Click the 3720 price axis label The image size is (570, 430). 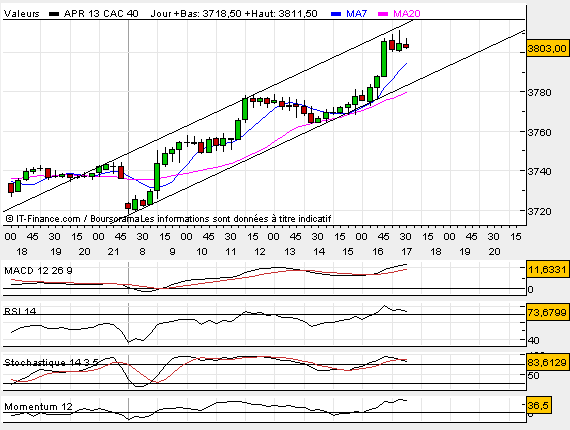coord(539,211)
